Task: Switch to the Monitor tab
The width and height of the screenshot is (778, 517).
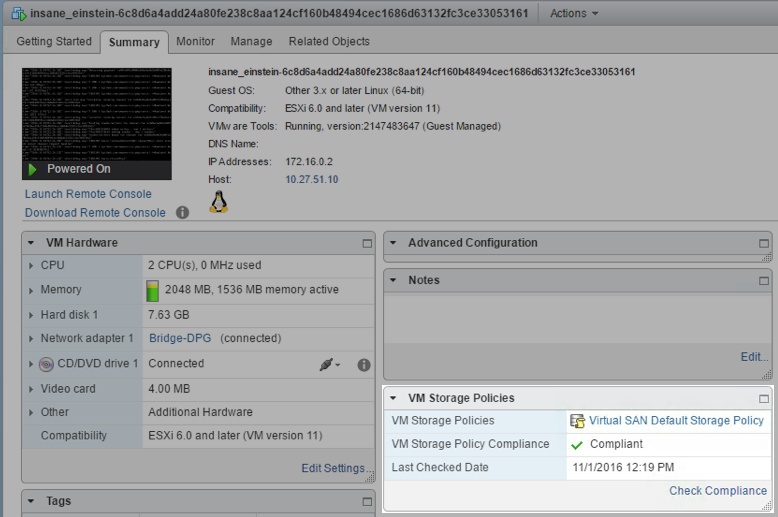Action: (x=195, y=41)
